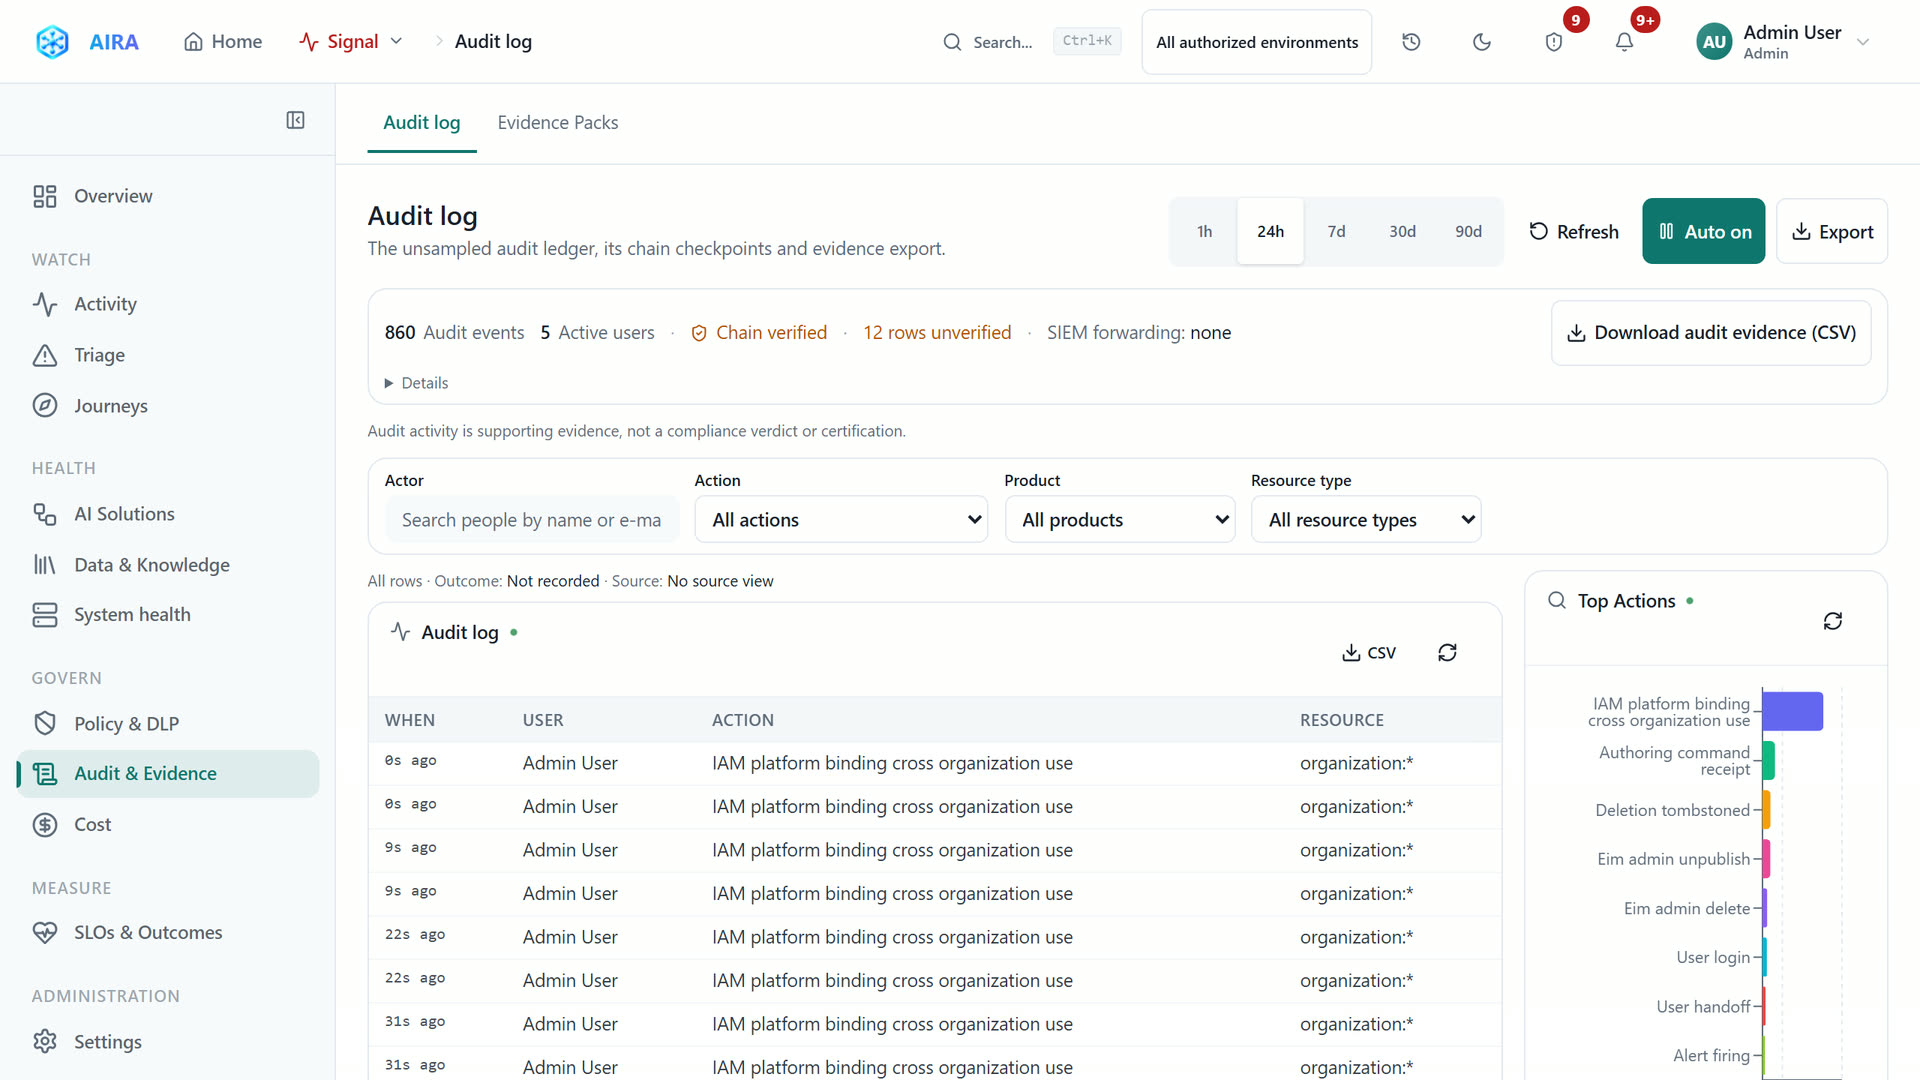1920x1080 pixels.
Task: Click the Authoring command receipt green bar
Action: 1769,761
